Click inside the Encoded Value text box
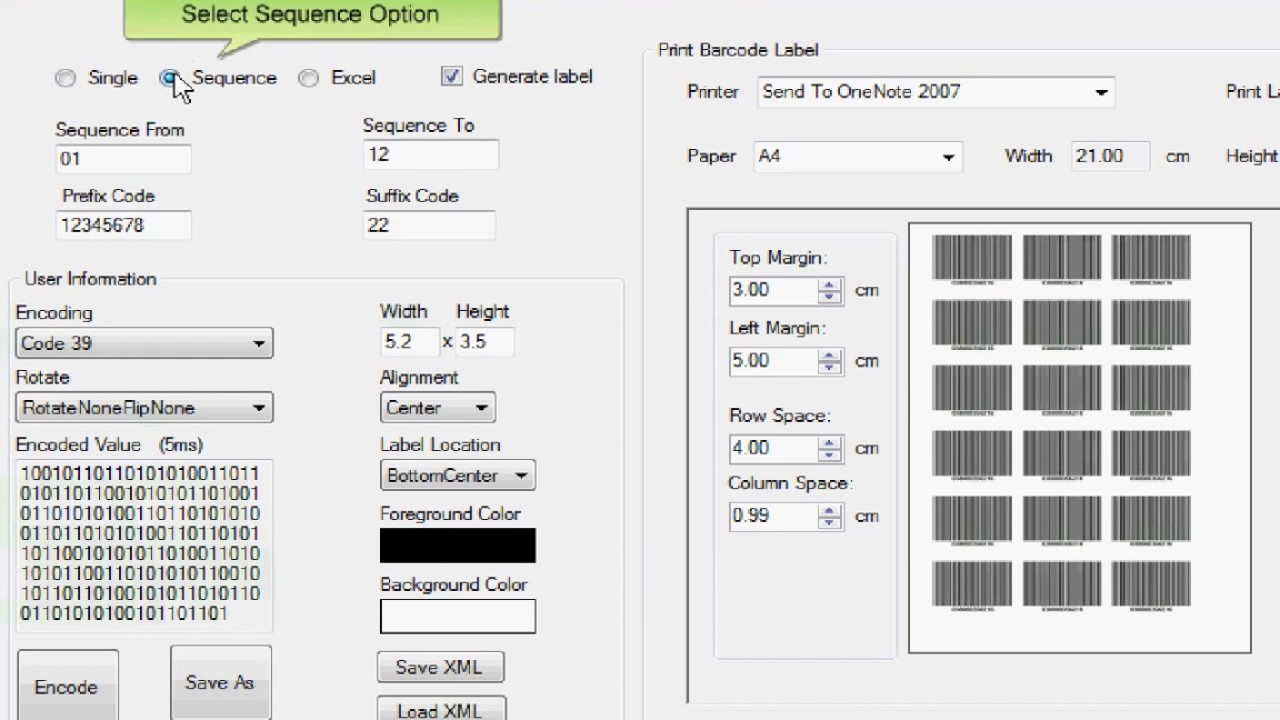Viewport: 1280px width, 720px height. [144, 545]
